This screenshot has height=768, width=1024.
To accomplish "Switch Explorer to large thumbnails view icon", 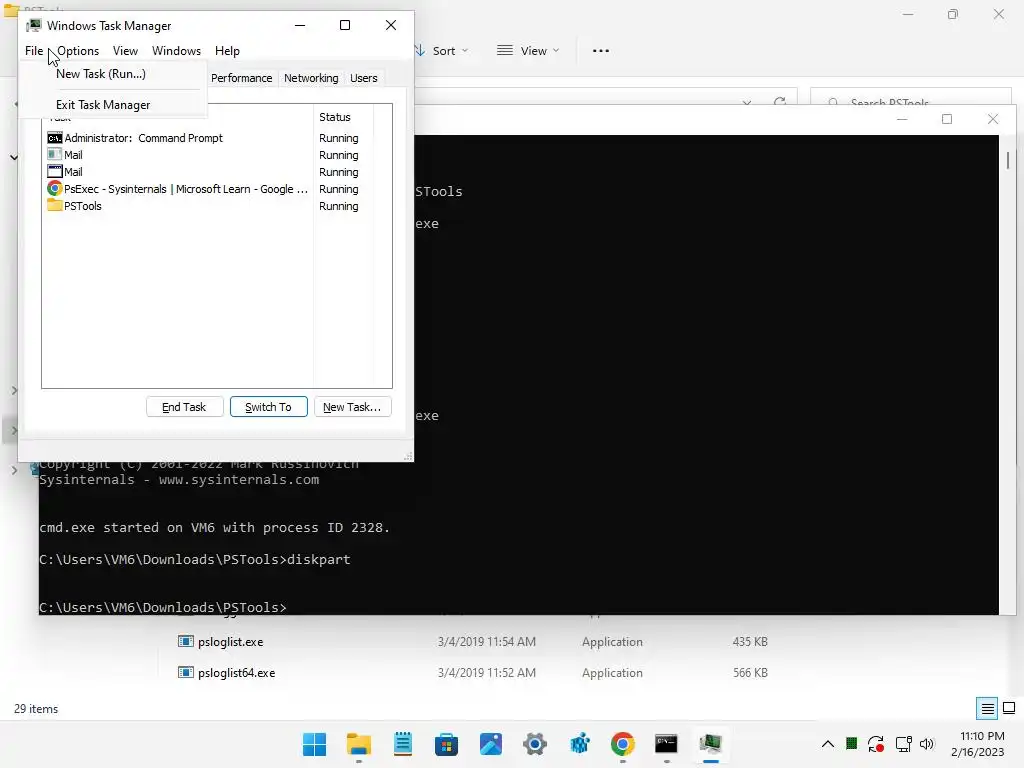I will point(1009,708).
